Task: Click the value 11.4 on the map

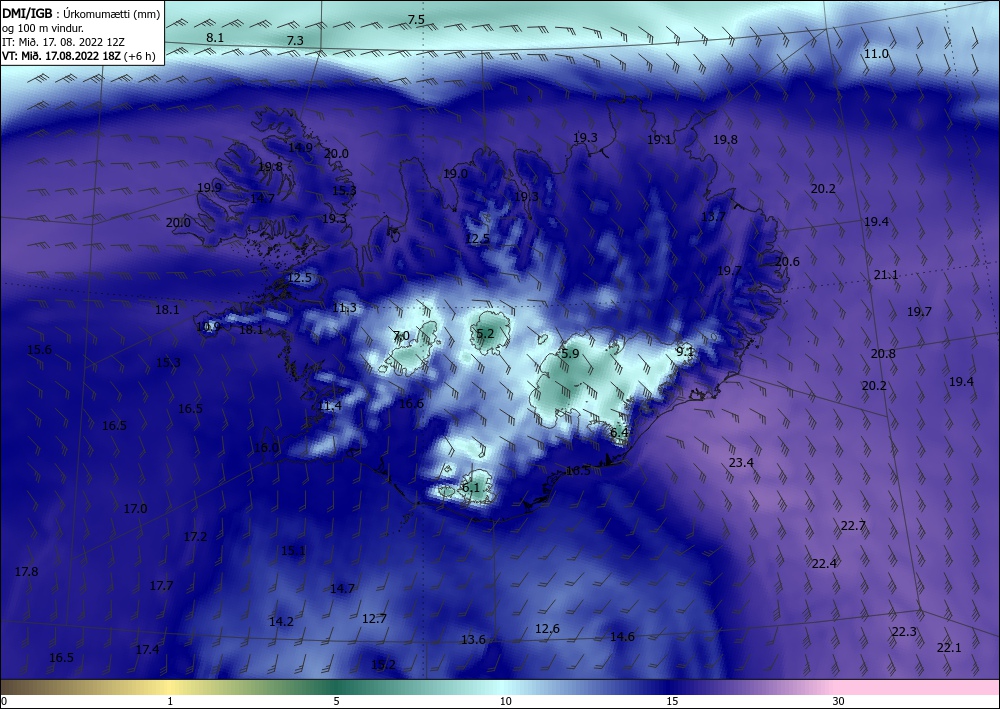Action: point(330,406)
